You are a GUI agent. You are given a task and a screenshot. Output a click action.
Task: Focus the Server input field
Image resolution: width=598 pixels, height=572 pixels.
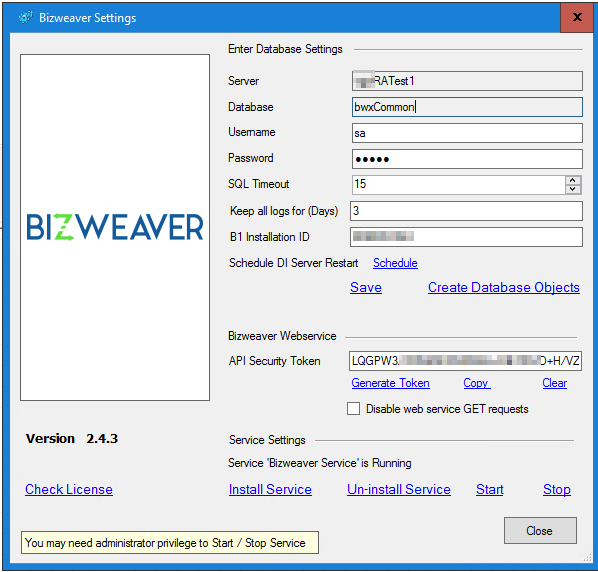pos(467,81)
